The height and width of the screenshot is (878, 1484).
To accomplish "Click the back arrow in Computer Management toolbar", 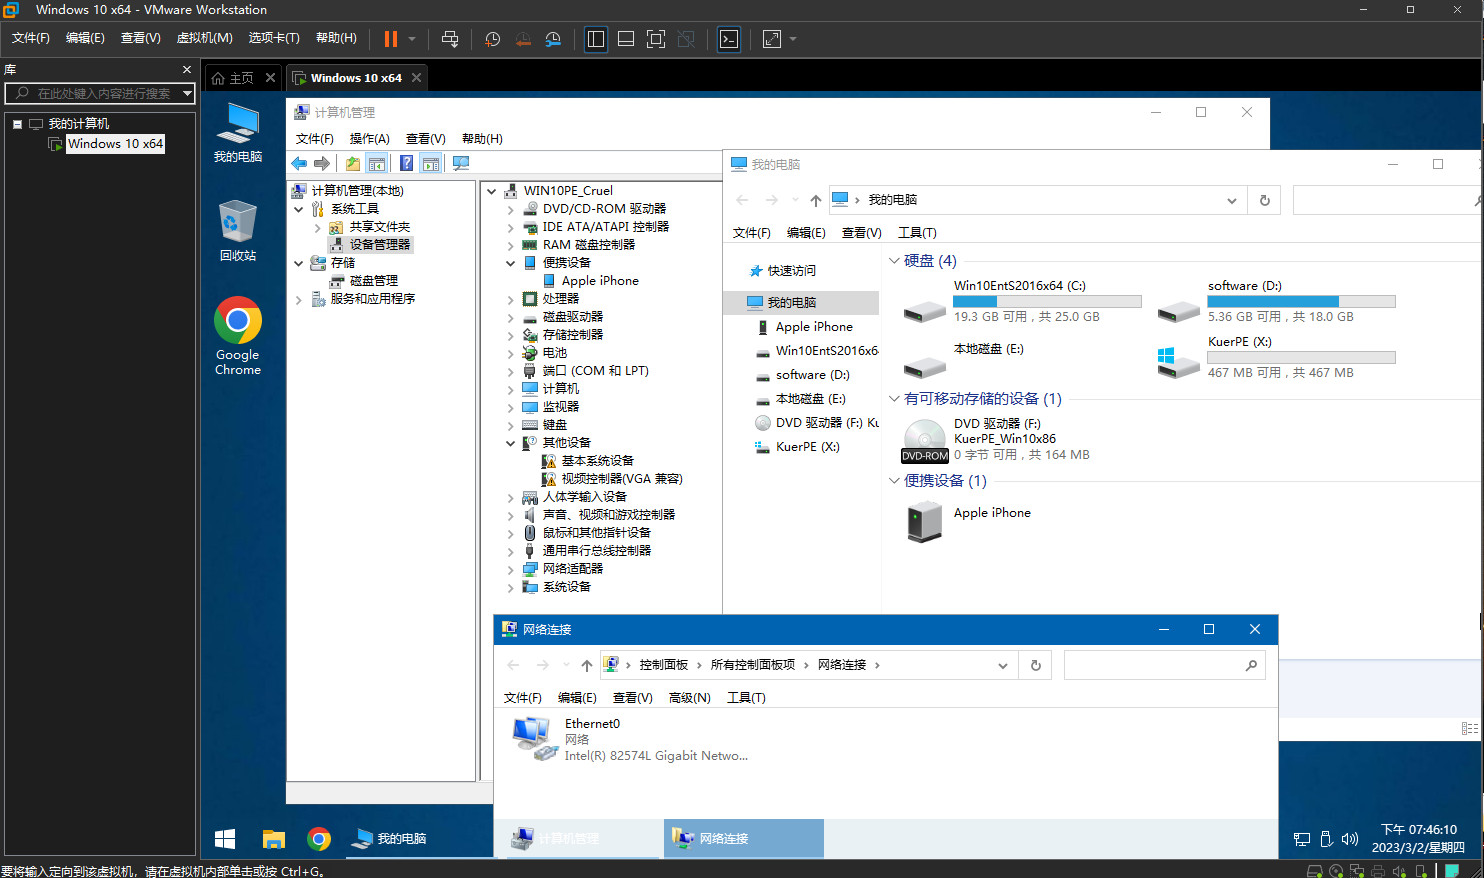I will (299, 163).
